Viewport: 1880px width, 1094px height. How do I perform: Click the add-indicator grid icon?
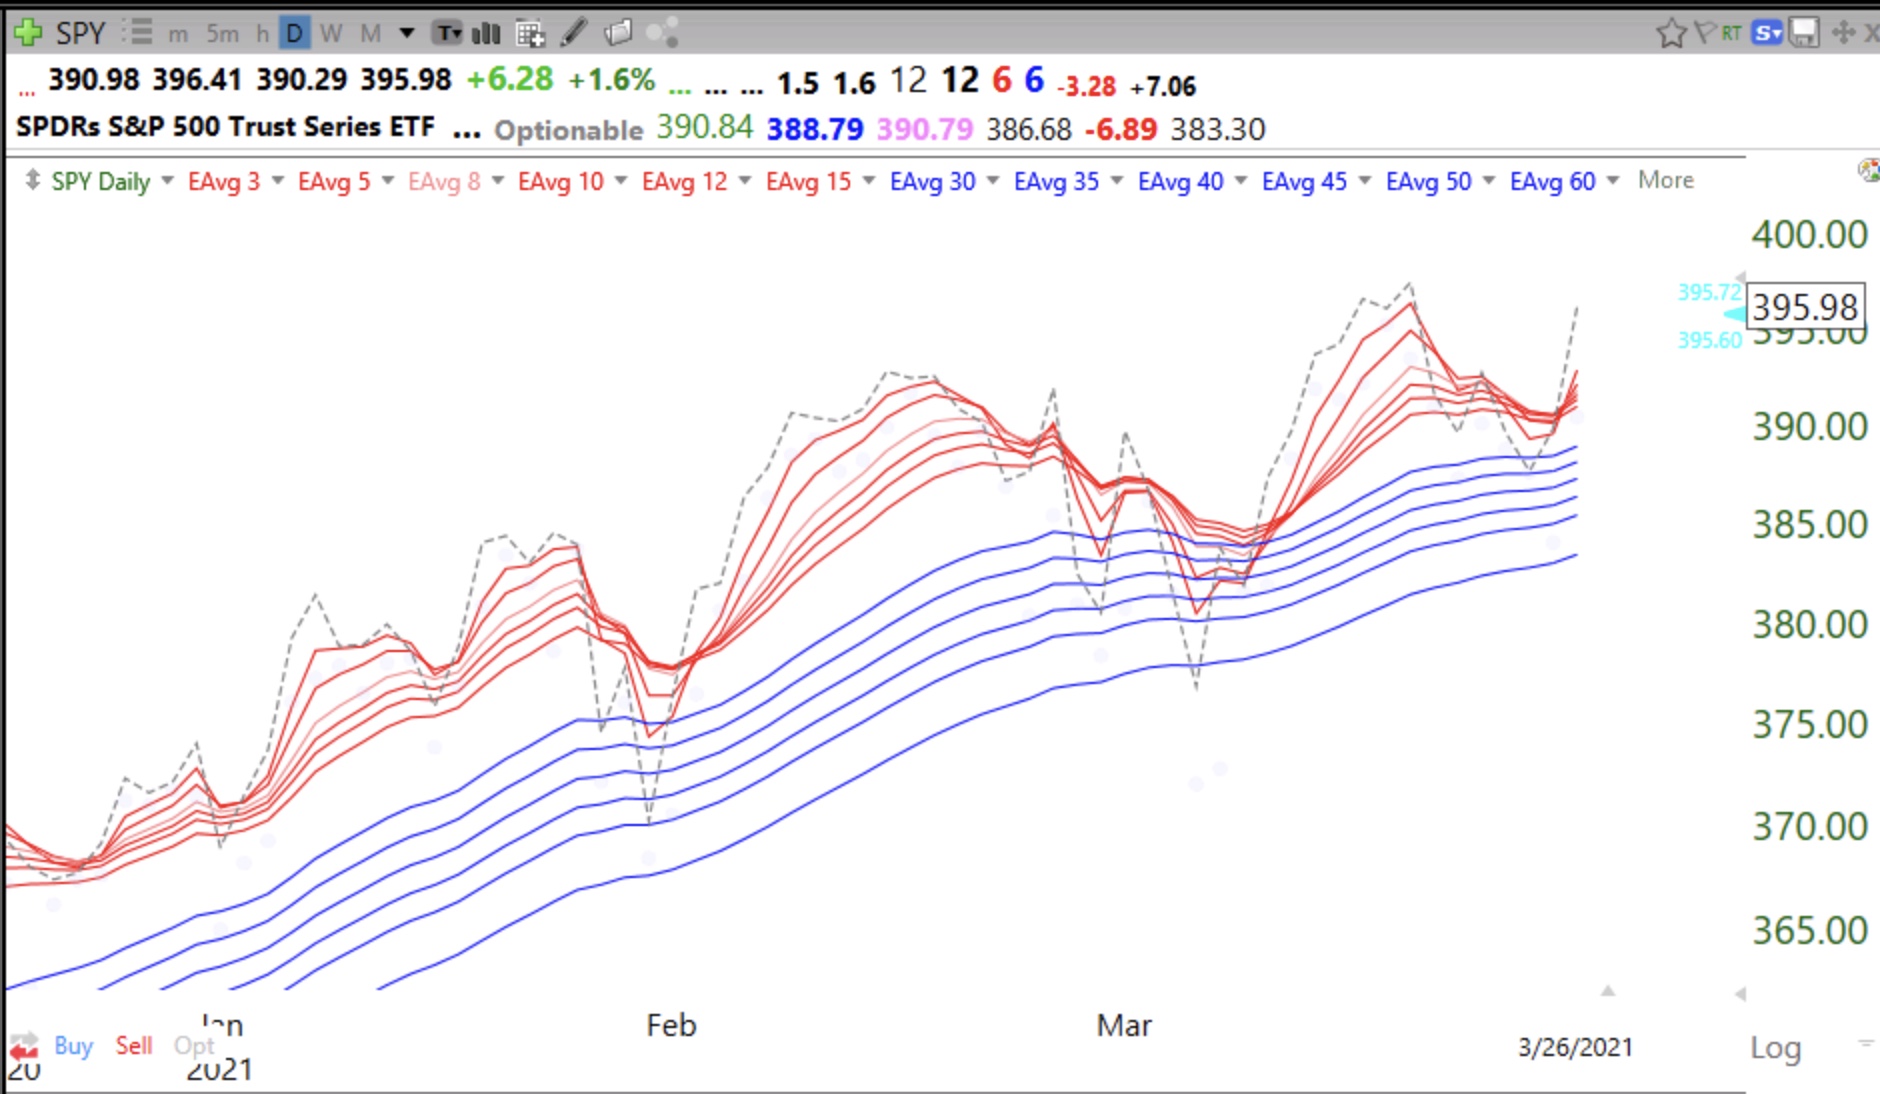click(530, 34)
